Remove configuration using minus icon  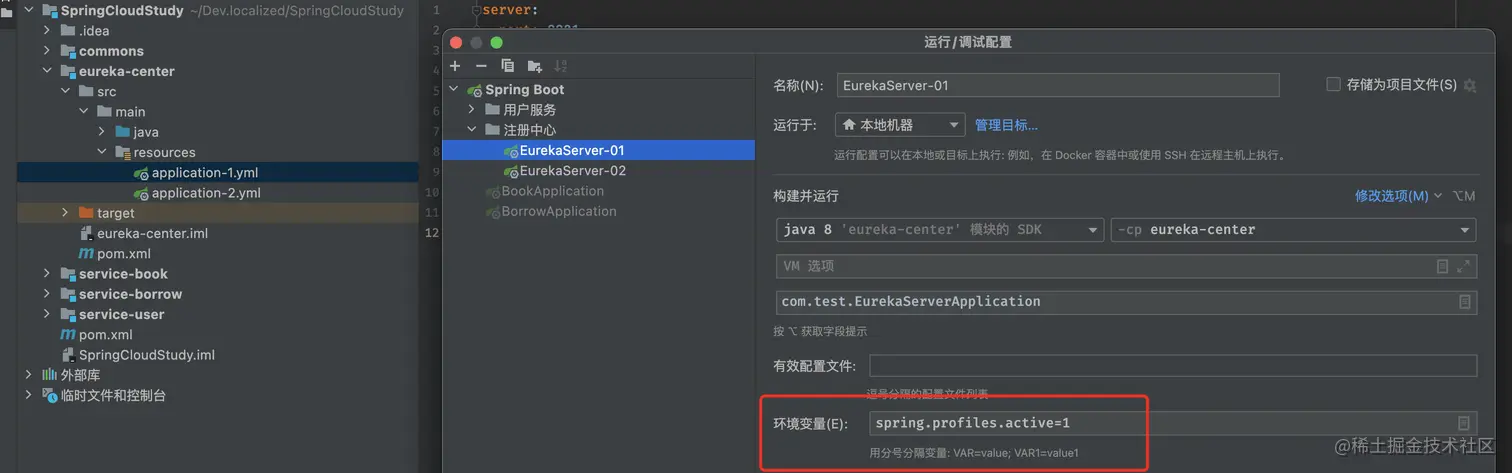click(x=481, y=66)
